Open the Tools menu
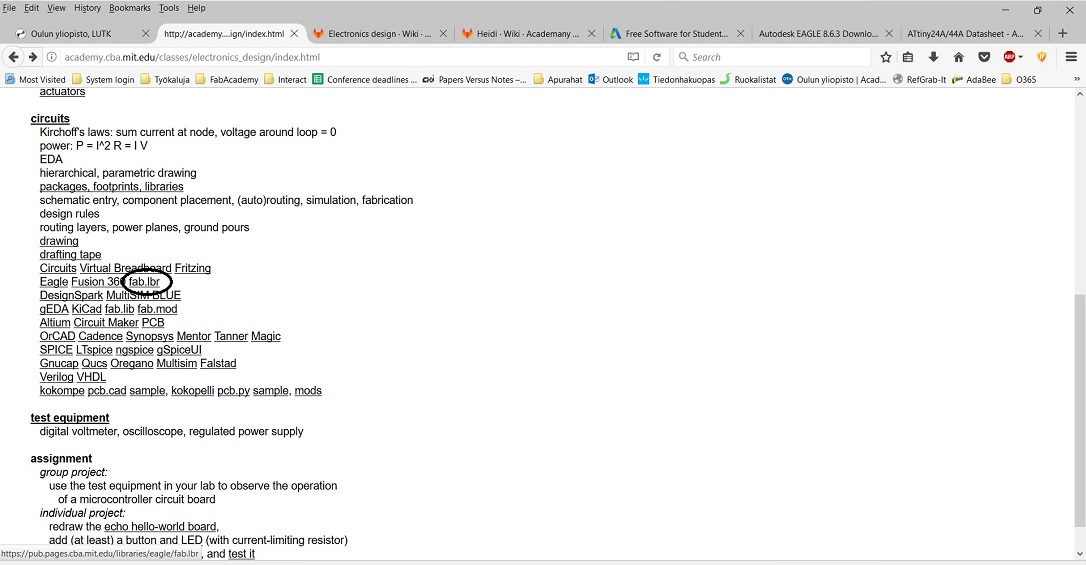Image resolution: width=1086 pixels, height=565 pixels. point(169,8)
